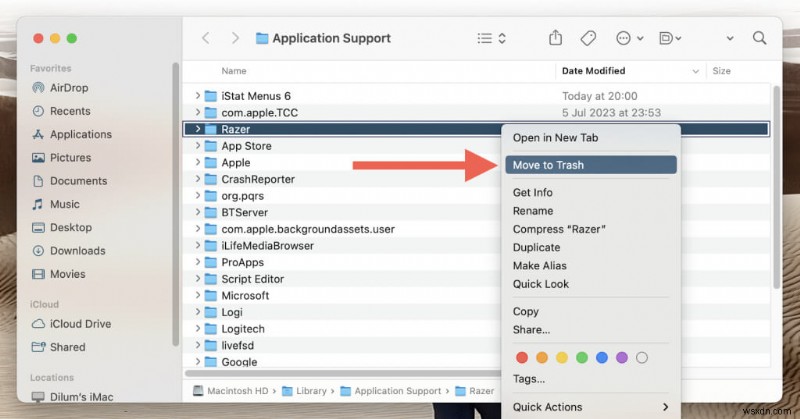
Task: Open AirDrop in the sidebar
Action: (60, 88)
